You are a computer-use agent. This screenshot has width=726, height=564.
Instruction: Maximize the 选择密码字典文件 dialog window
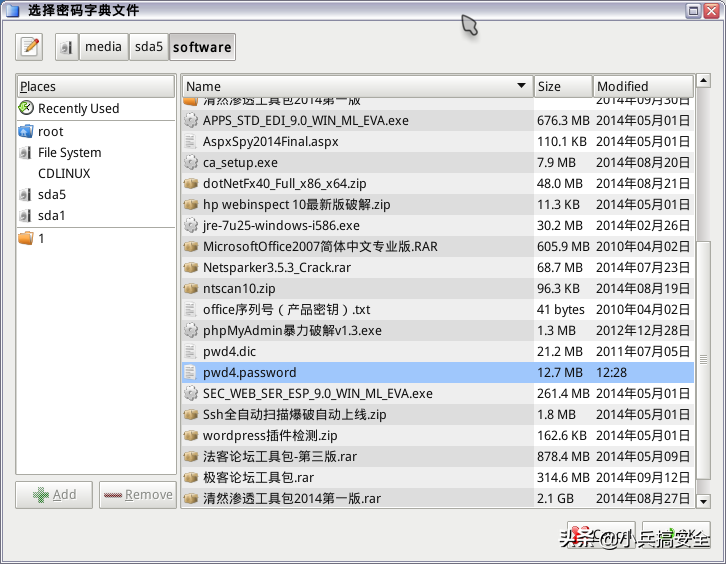pyautogui.click(x=693, y=10)
